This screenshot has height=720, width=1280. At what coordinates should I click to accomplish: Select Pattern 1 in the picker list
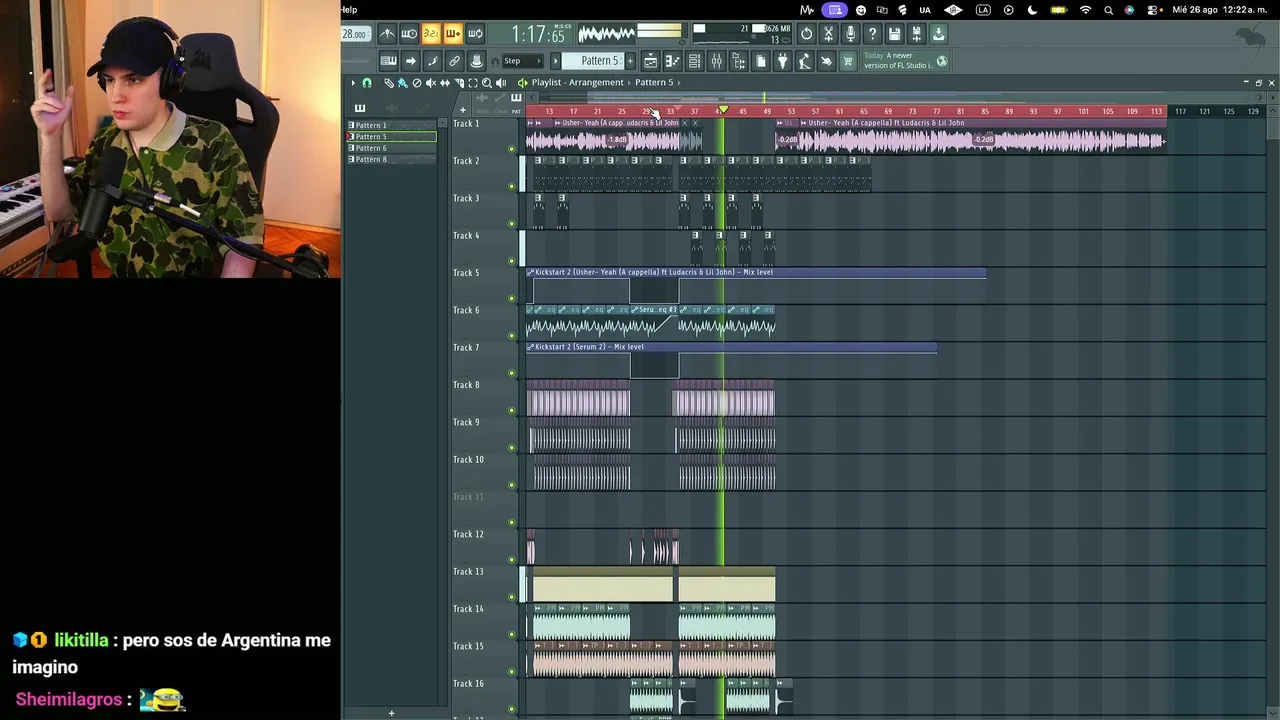[x=392, y=125]
